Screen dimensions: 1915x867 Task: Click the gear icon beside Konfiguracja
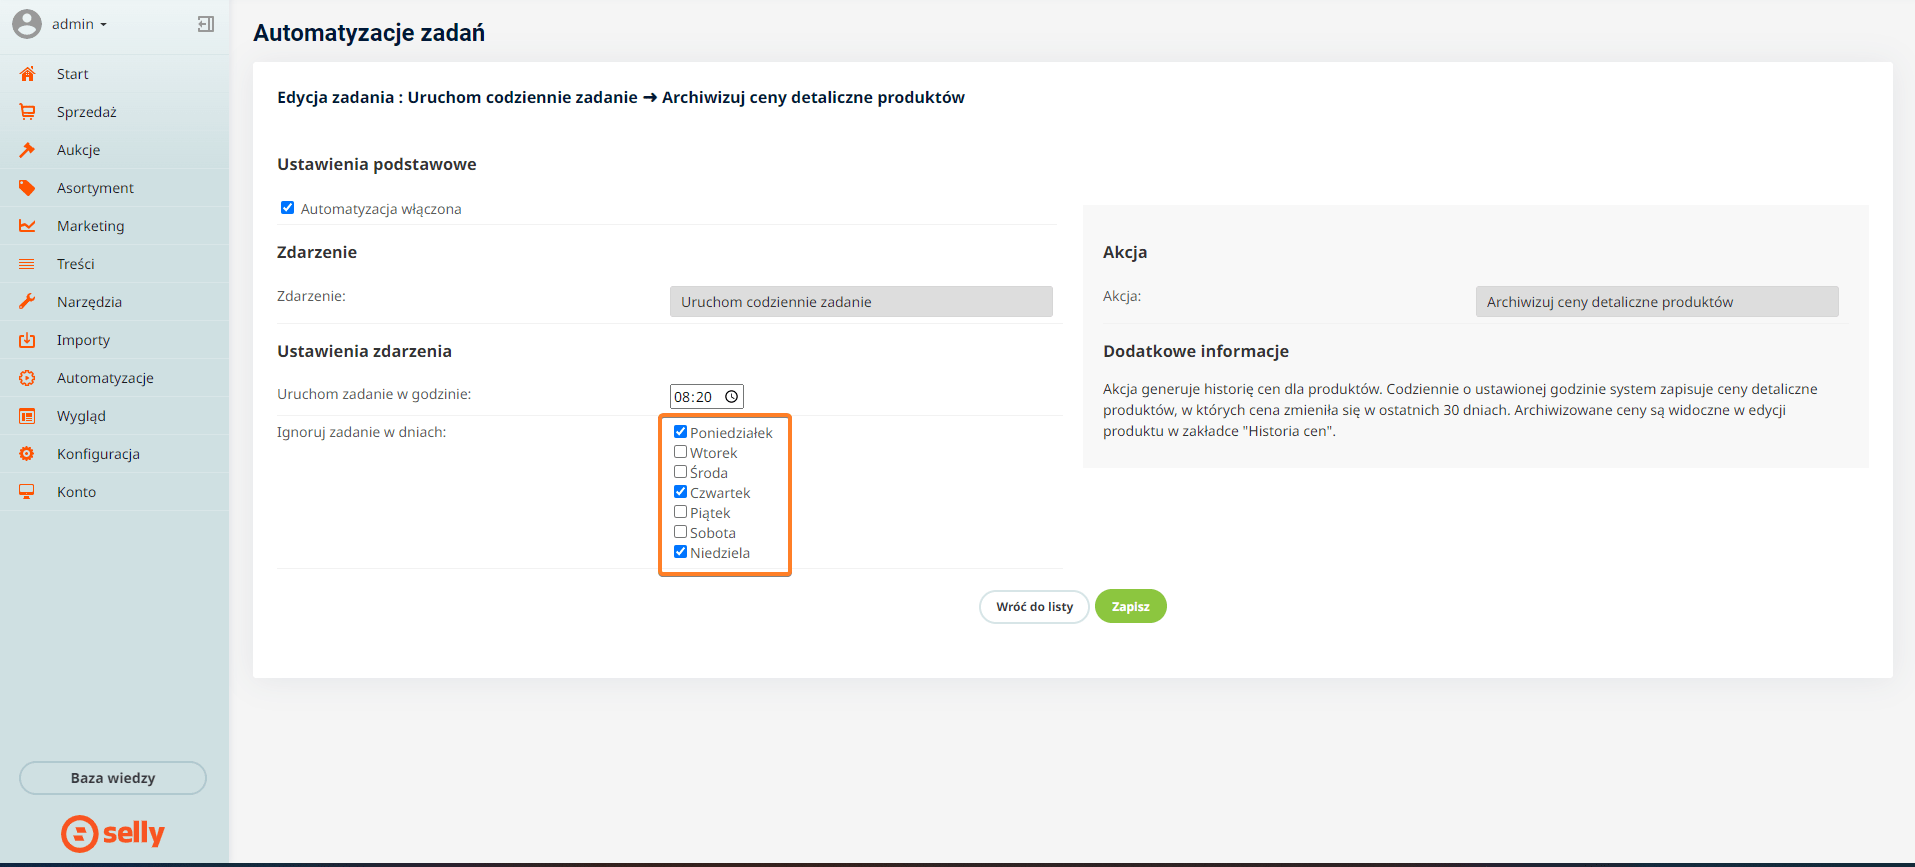point(27,454)
